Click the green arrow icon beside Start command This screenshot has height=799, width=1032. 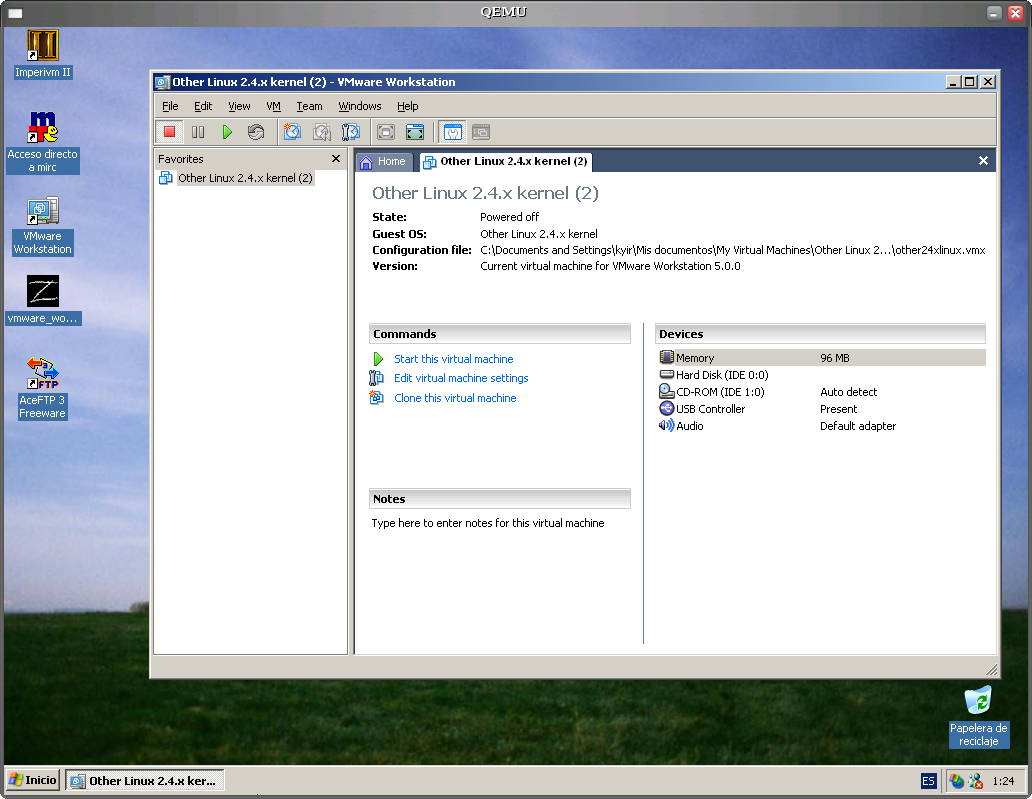[378, 359]
